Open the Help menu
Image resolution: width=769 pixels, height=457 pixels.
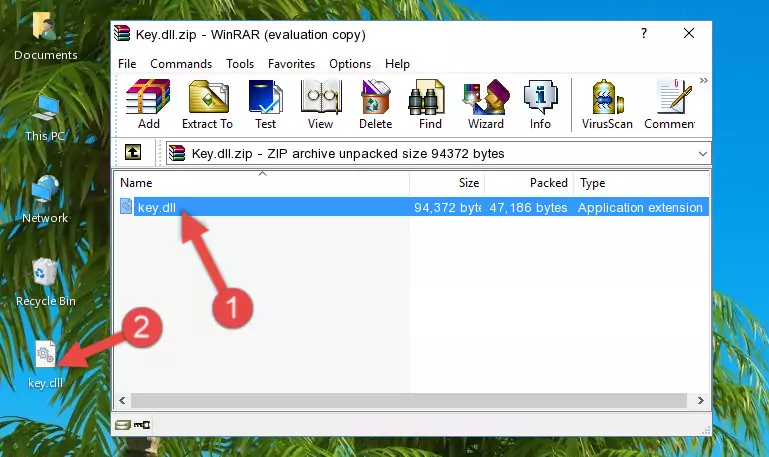397,64
